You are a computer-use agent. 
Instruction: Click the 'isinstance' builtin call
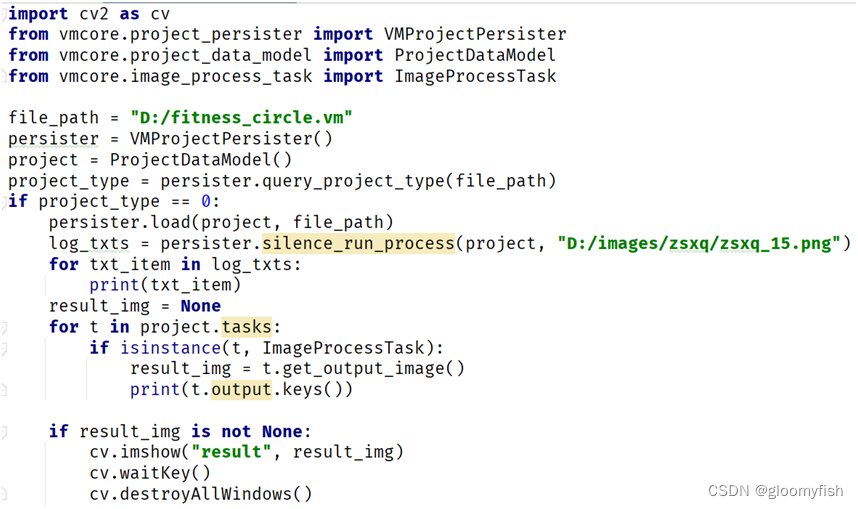pyautogui.click(x=170, y=348)
